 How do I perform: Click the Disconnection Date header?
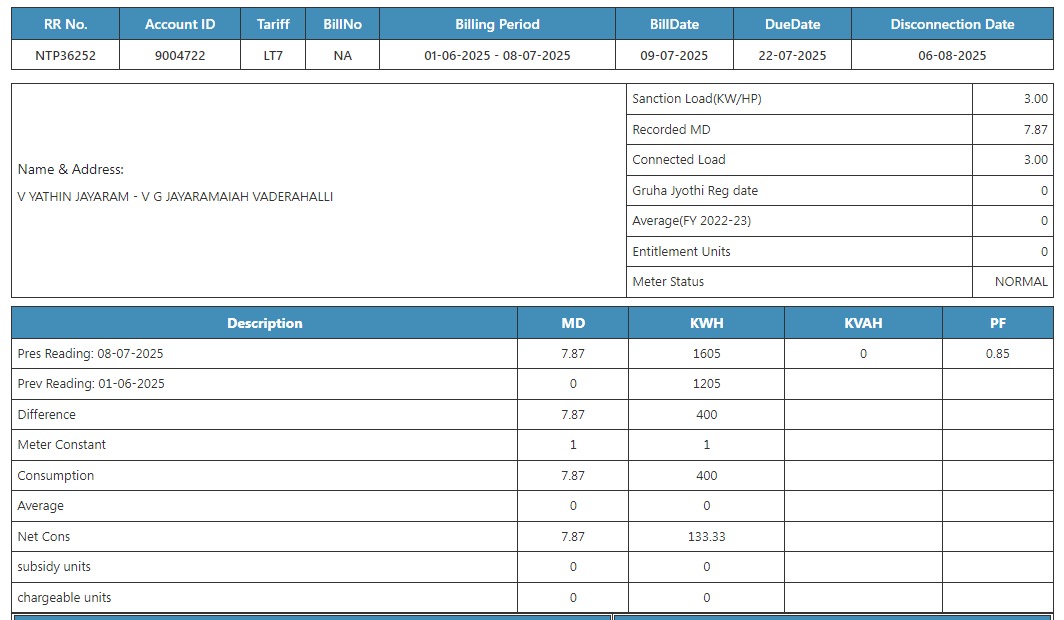(x=952, y=24)
